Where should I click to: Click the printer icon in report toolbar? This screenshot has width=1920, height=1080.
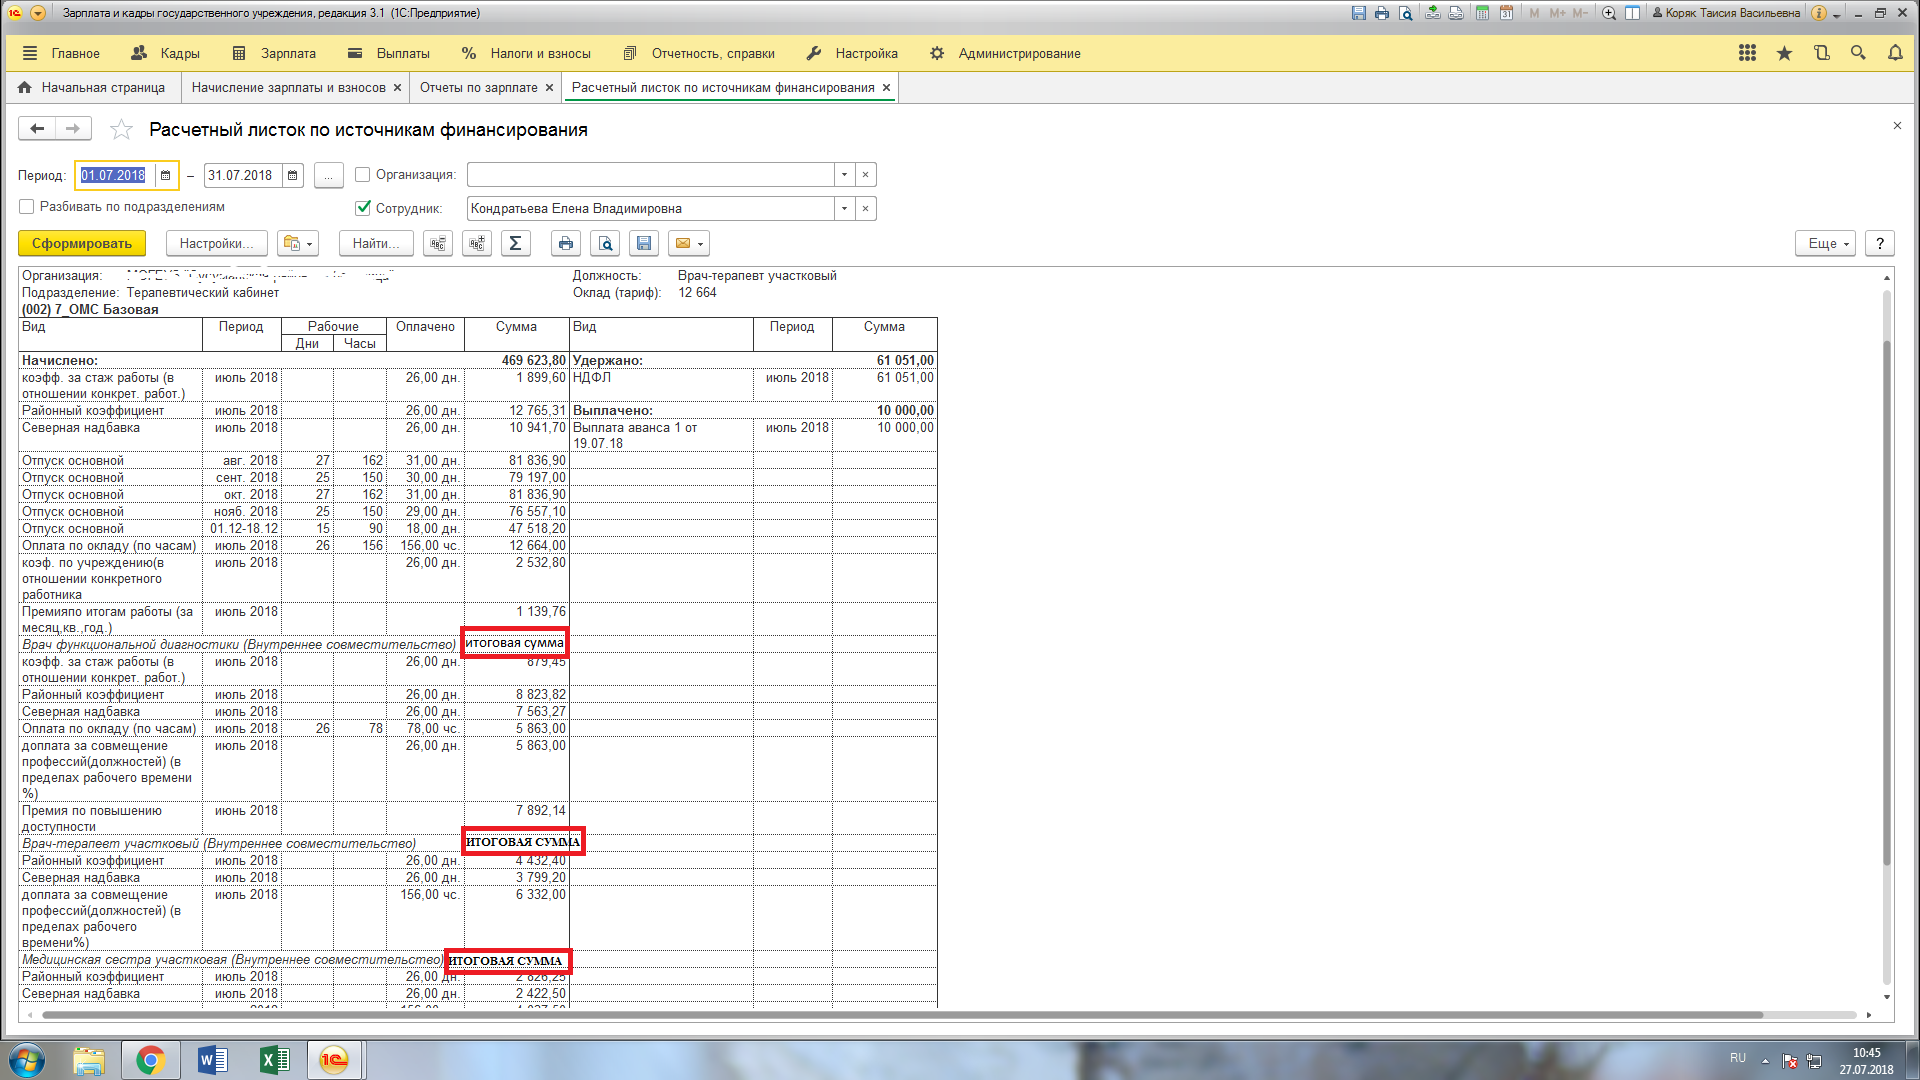click(x=566, y=243)
